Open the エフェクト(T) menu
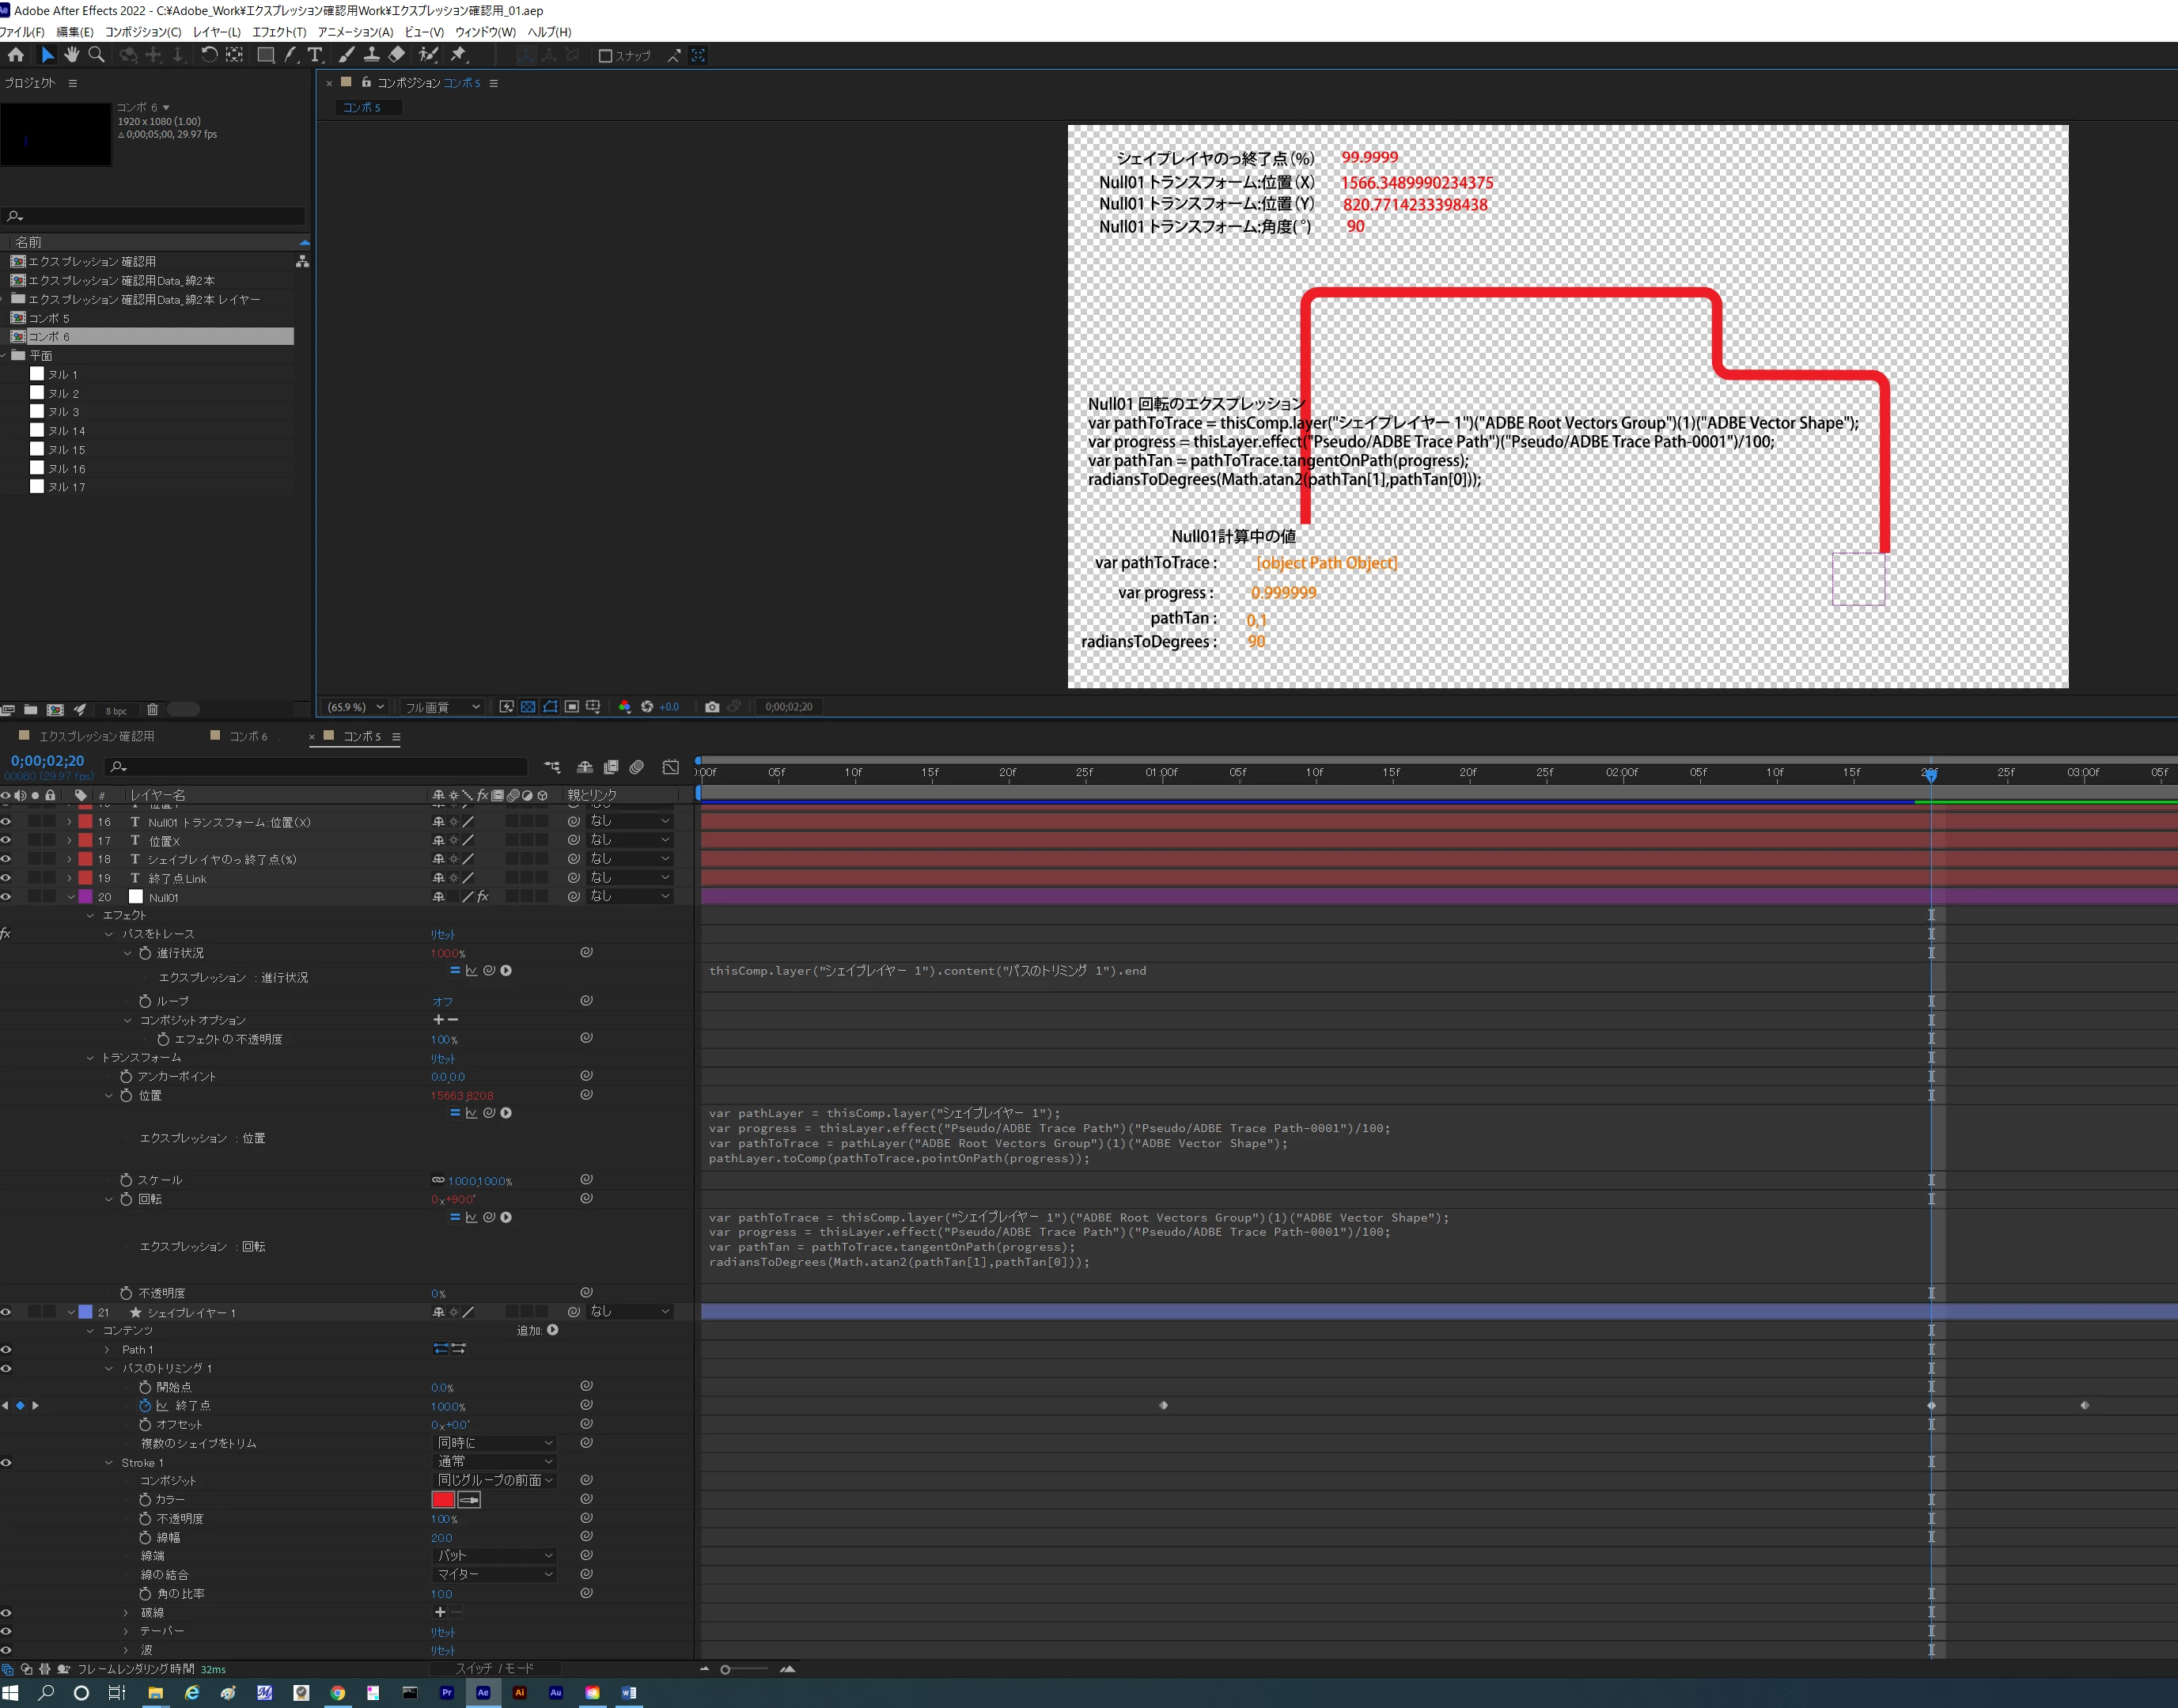The width and height of the screenshot is (2178, 1708). click(x=279, y=32)
